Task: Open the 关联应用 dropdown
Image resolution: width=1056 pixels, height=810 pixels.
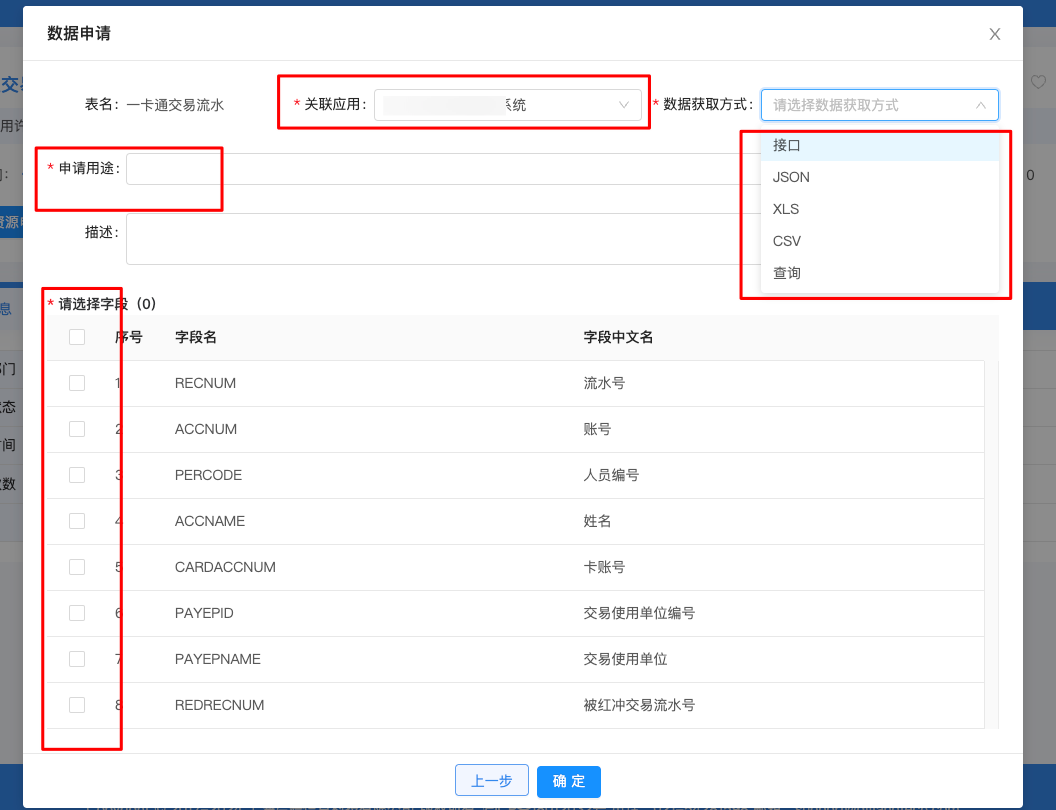Action: tap(507, 104)
